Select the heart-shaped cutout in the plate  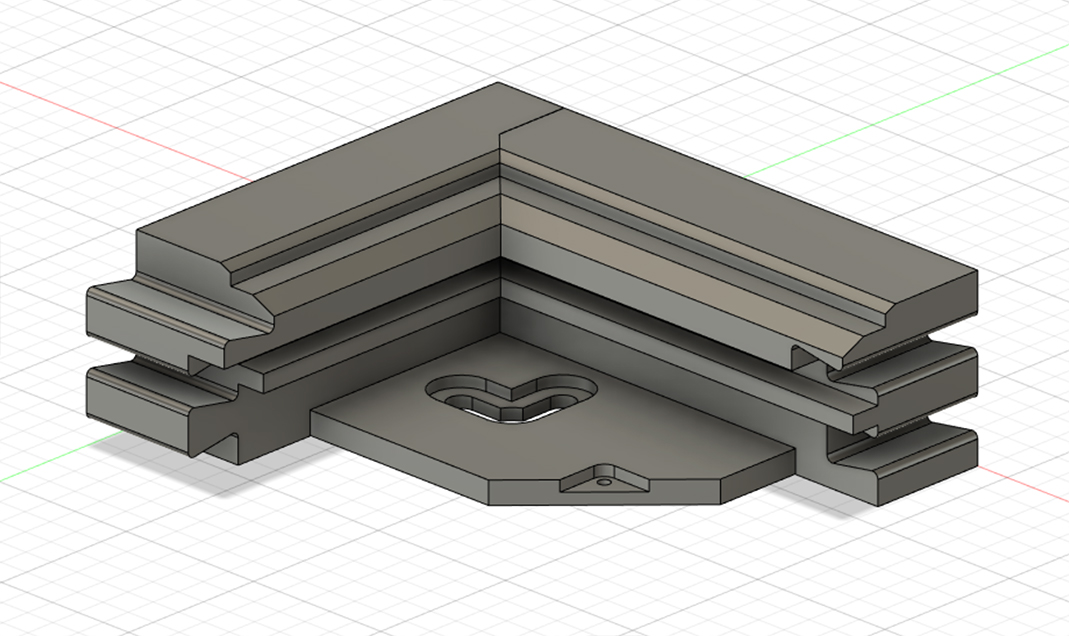[511, 397]
